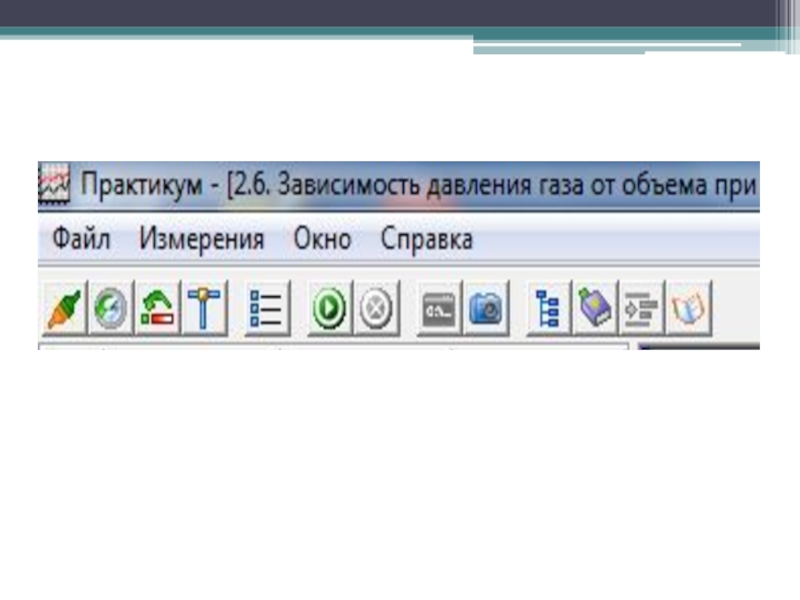The height and width of the screenshot is (600, 800).
Task: Open the Окно menu
Action: [322, 239]
